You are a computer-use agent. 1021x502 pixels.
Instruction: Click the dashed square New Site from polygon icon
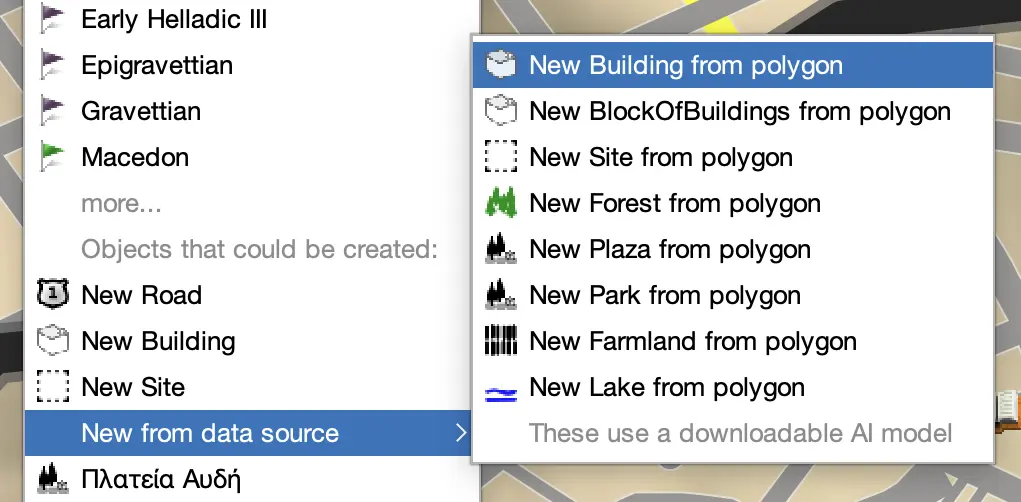[500, 158]
